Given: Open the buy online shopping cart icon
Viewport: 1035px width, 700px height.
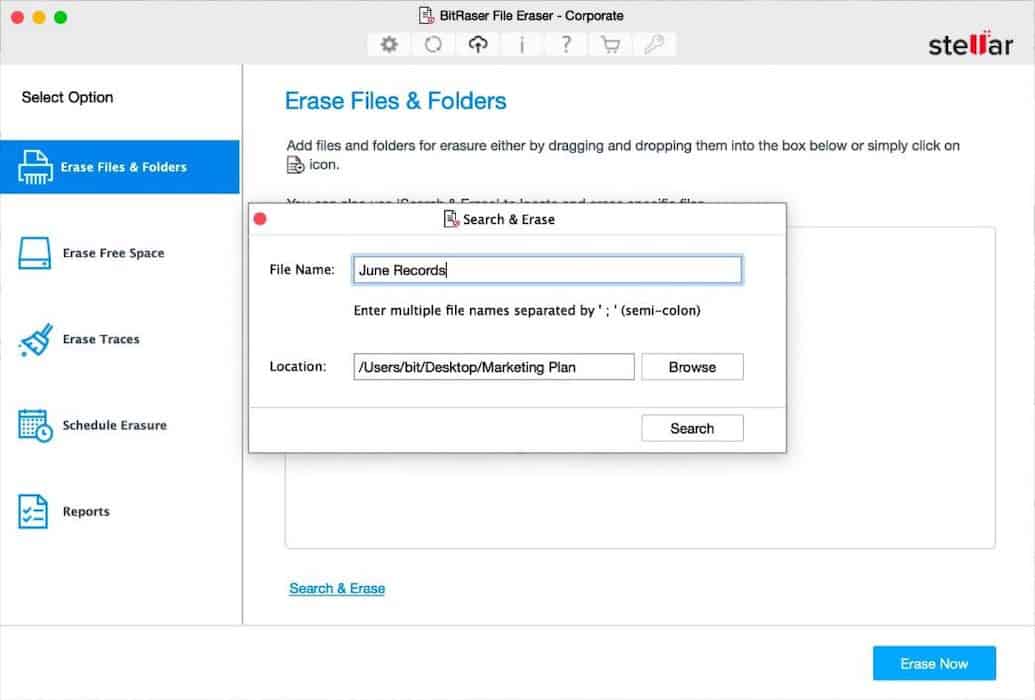Looking at the screenshot, I should 610,44.
